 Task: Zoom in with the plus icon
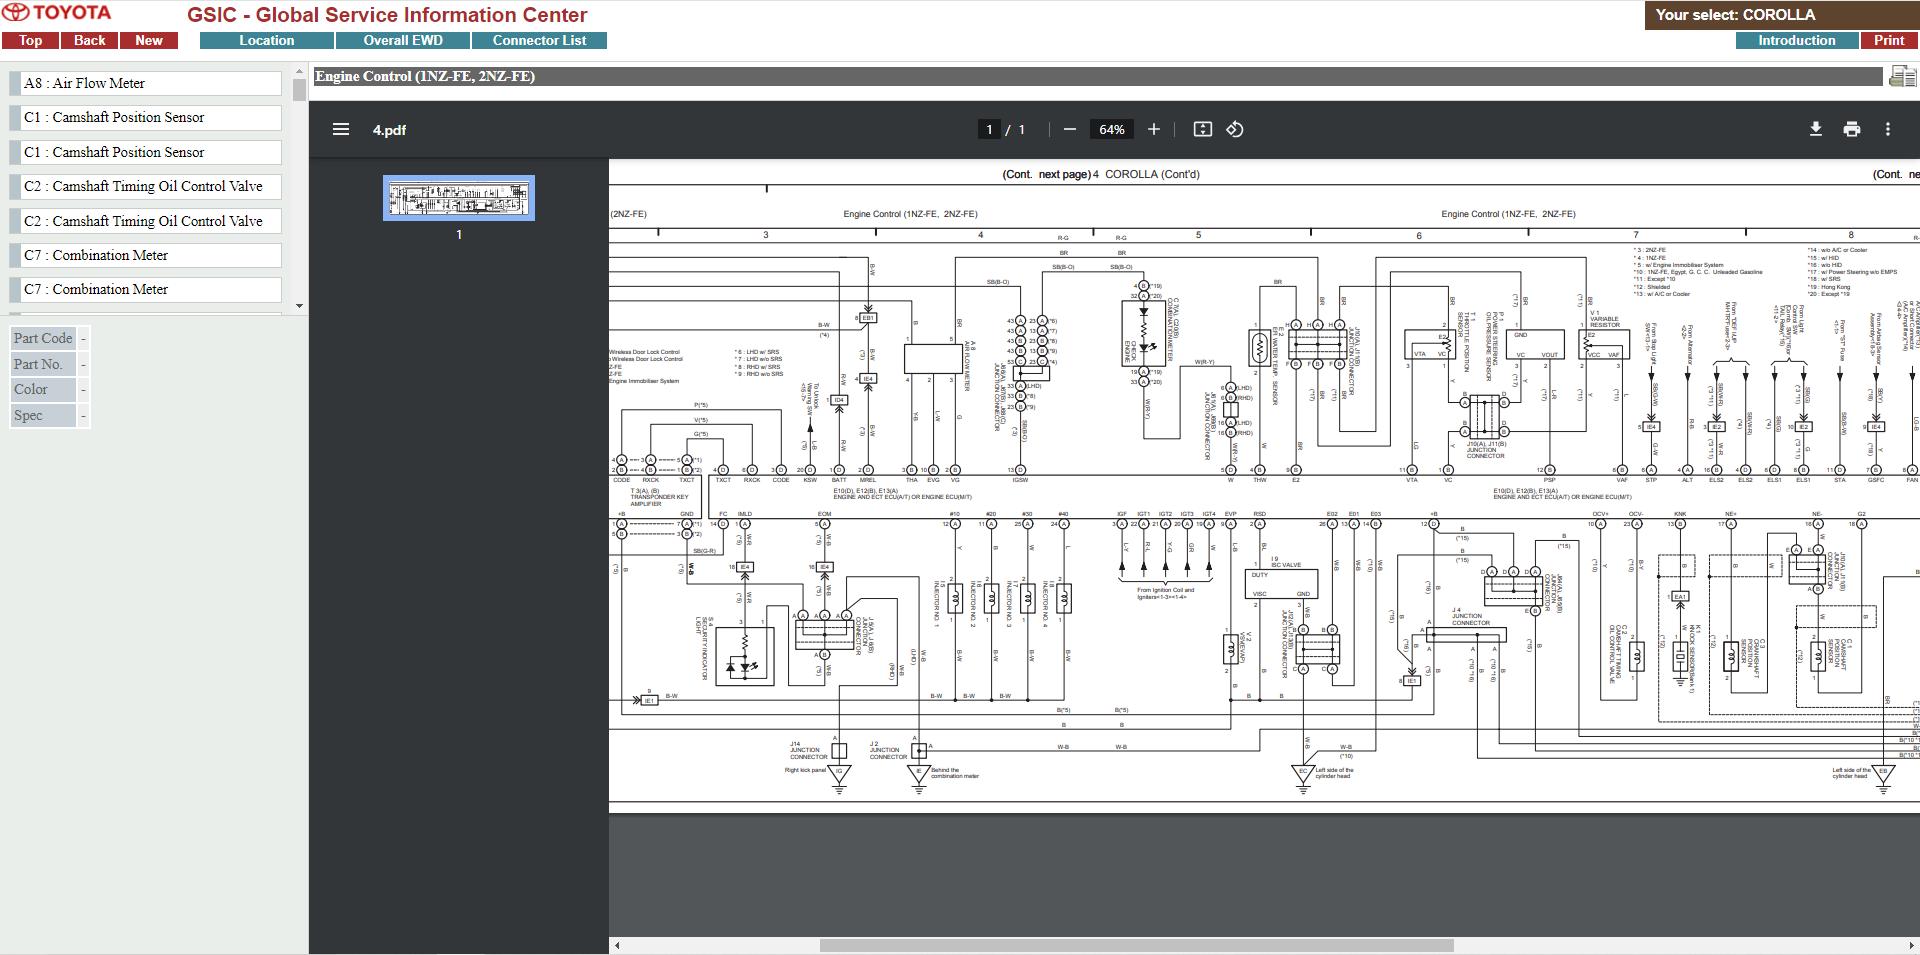tap(1154, 129)
